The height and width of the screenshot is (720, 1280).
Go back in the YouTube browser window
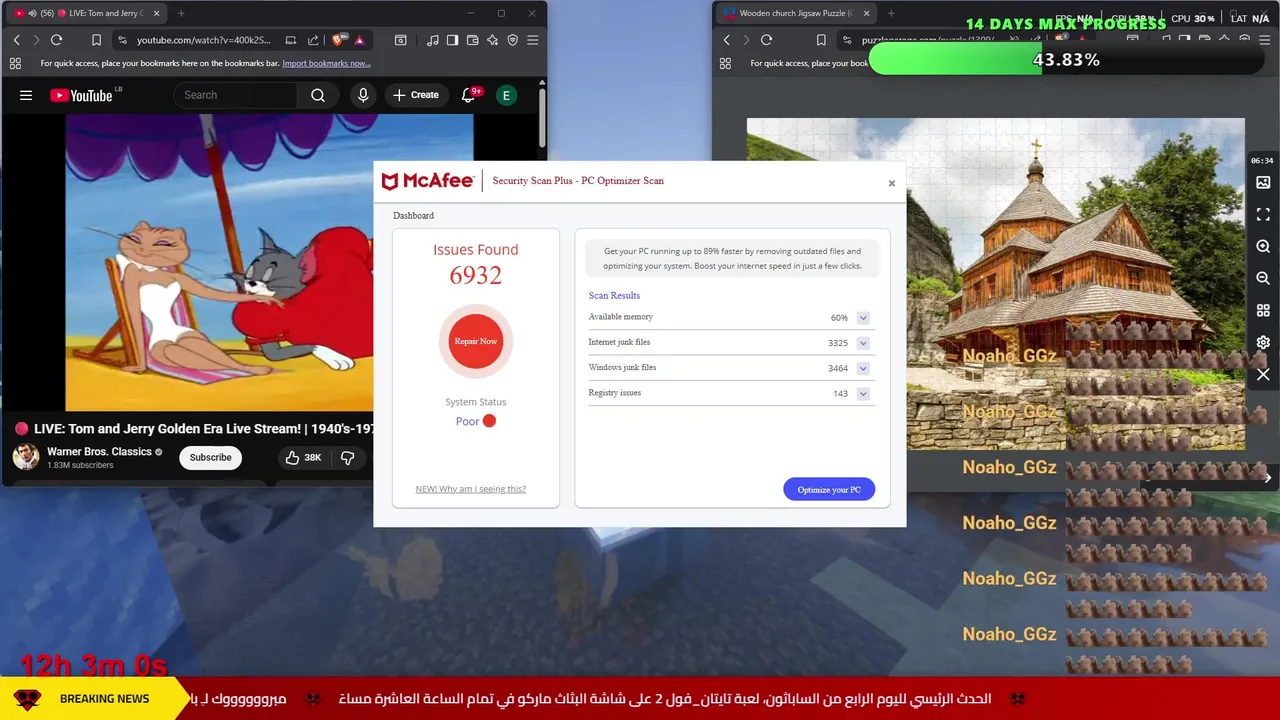pos(17,40)
